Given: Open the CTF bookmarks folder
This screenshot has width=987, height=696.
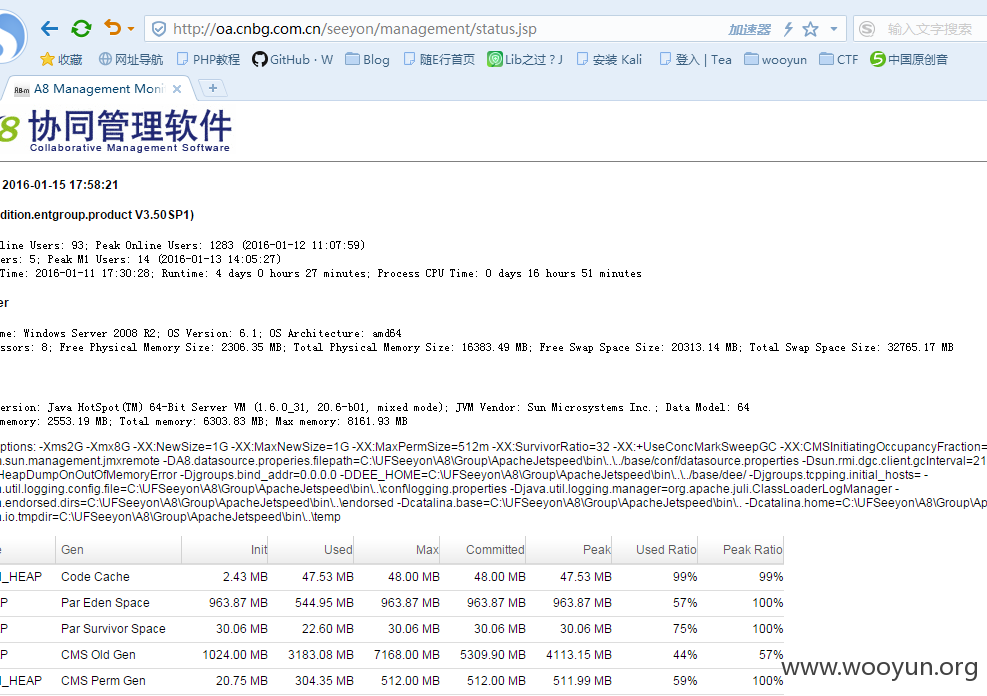Looking at the screenshot, I should point(838,59).
